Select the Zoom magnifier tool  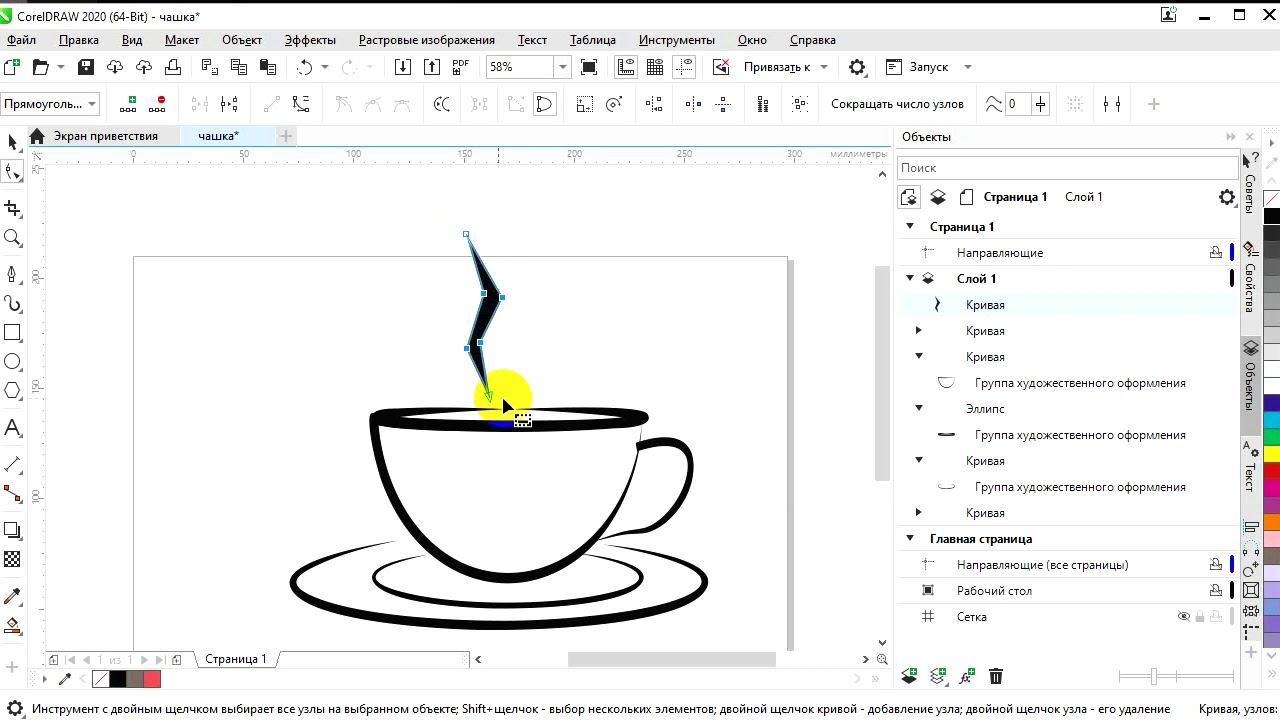coord(13,238)
